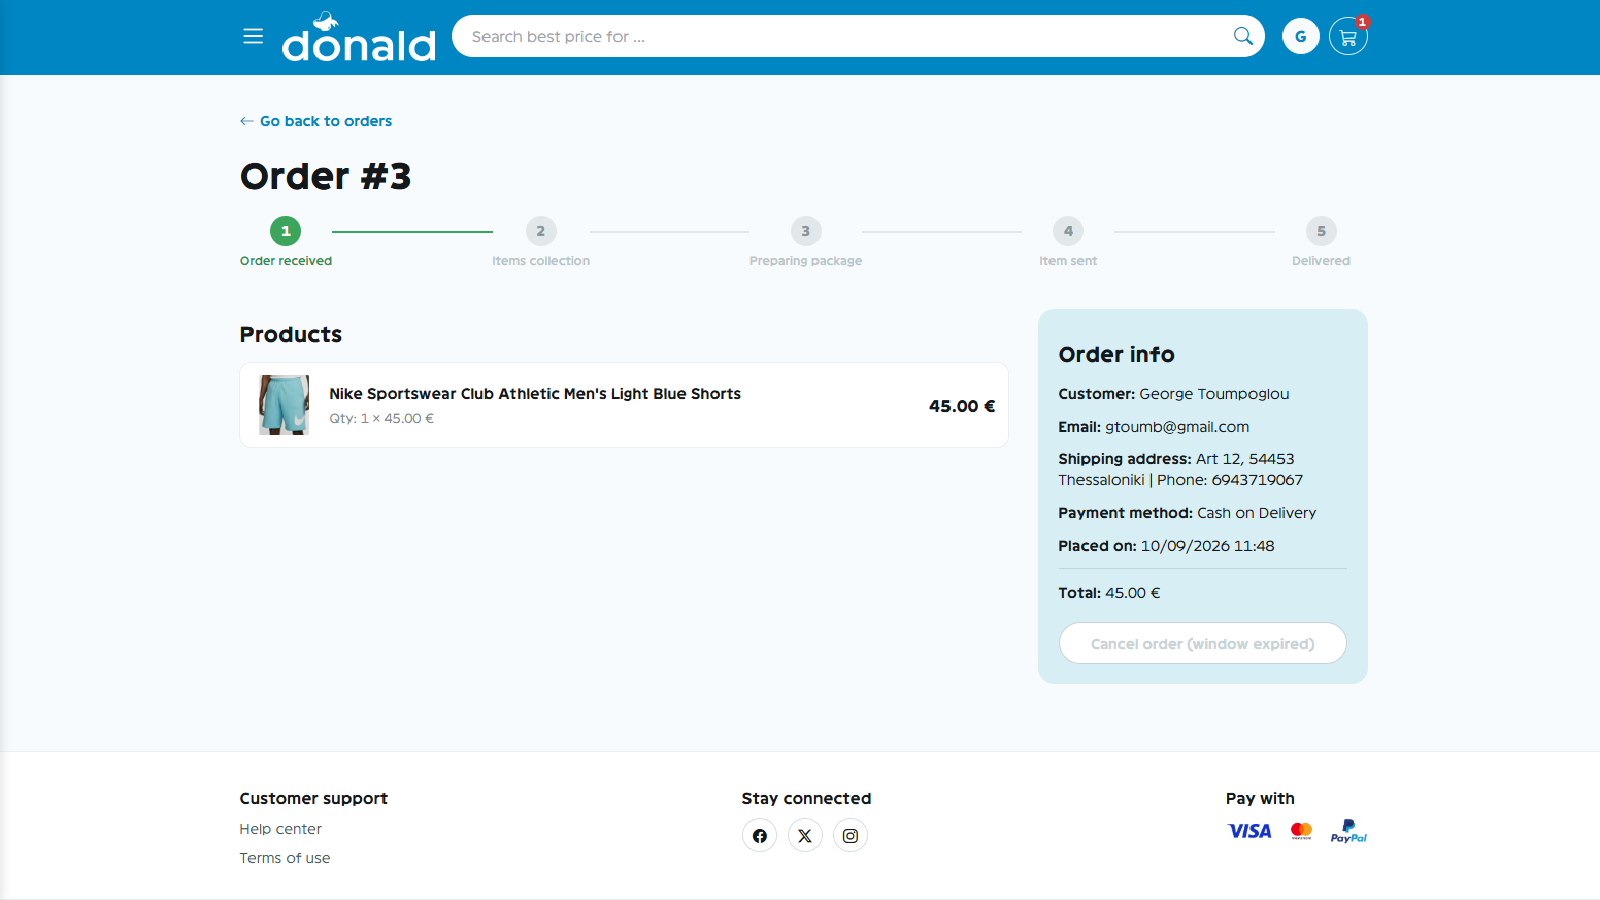Open the X social icon
The image size is (1600, 900).
[805, 836]
